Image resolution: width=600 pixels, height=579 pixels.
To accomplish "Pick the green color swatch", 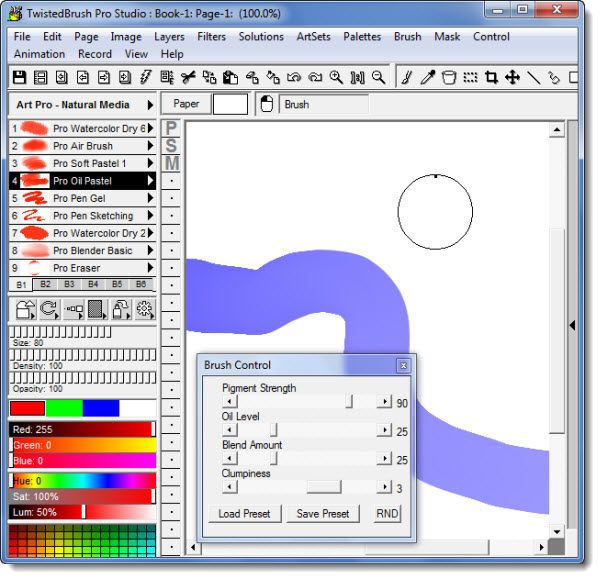I will (64, 408).
